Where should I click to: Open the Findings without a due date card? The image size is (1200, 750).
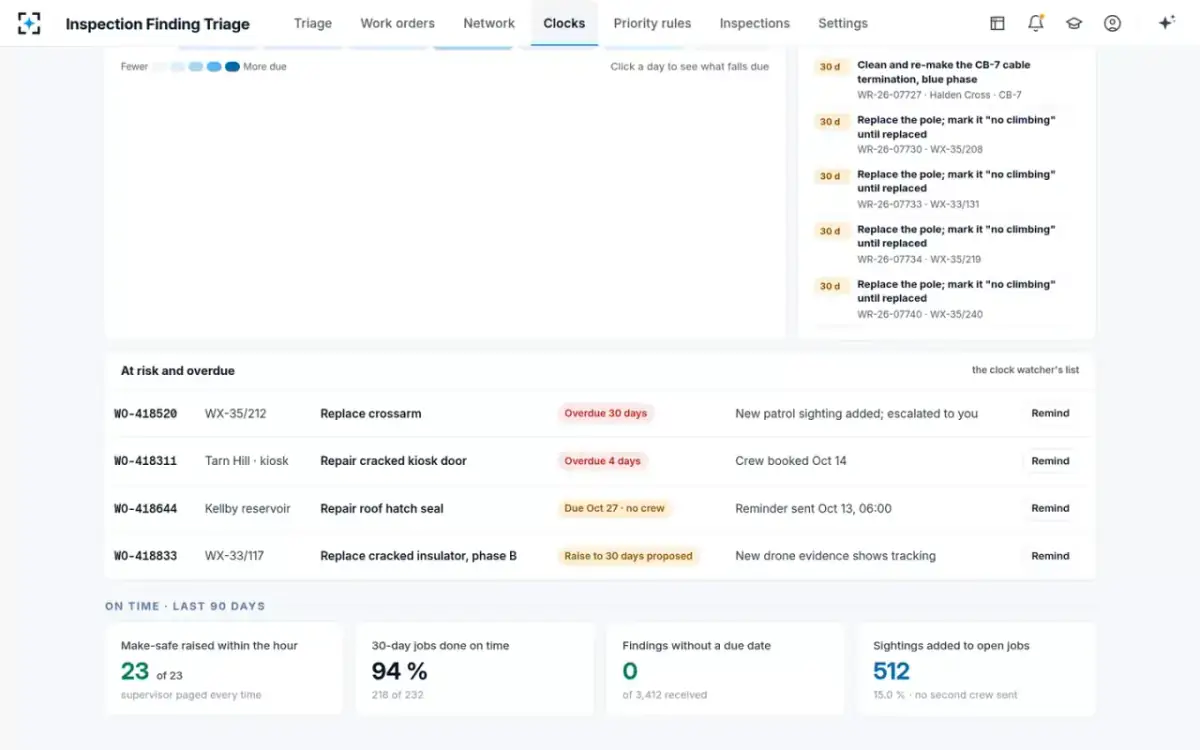[725, 669]
